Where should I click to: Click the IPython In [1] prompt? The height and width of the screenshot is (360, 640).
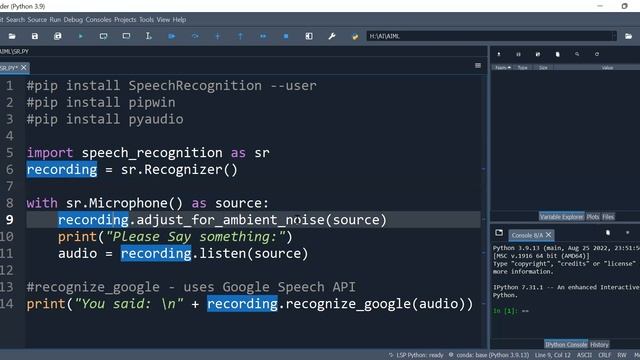pyautogui.click(x=505, y=311)
